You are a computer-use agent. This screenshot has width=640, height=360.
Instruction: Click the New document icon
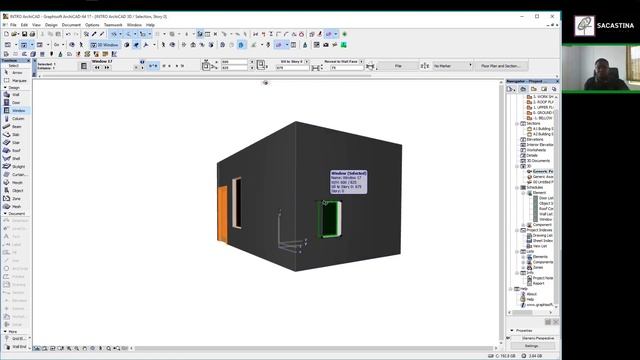pos(6,34)
